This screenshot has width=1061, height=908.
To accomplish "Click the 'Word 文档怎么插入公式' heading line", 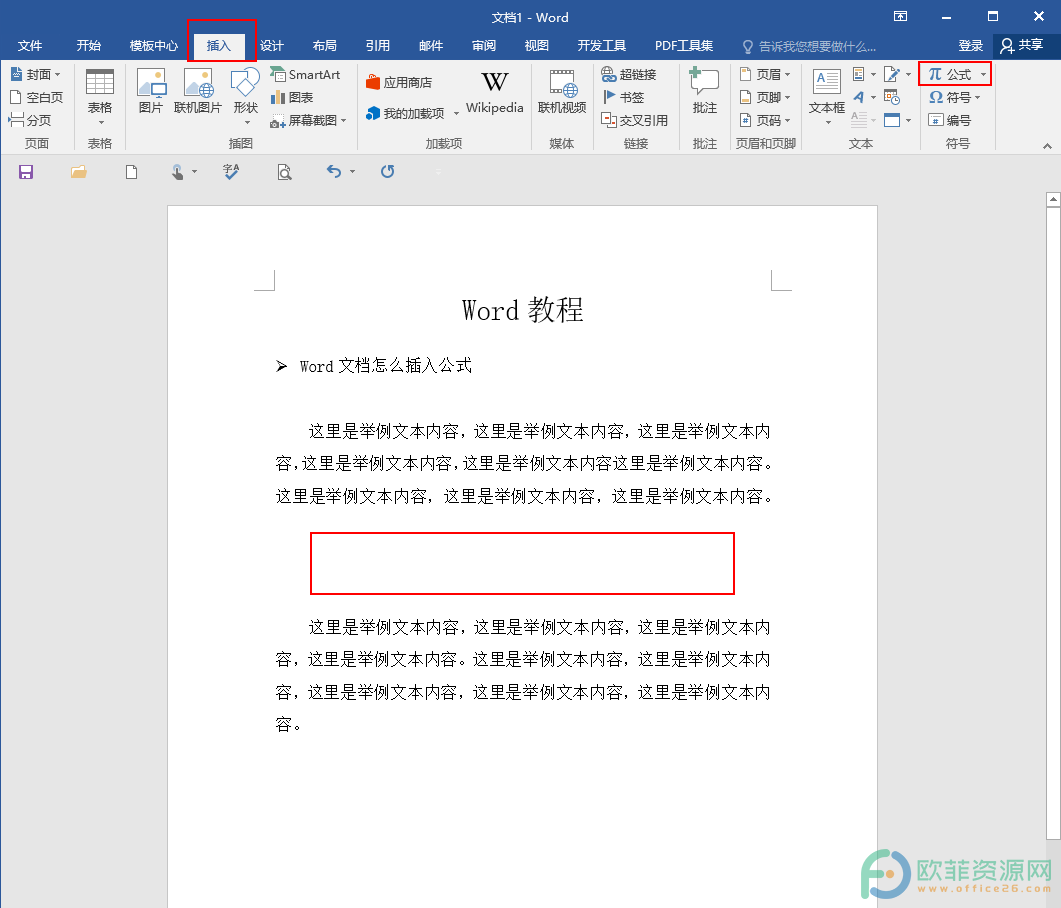I will pyautogui.click(x=386, y=366).
